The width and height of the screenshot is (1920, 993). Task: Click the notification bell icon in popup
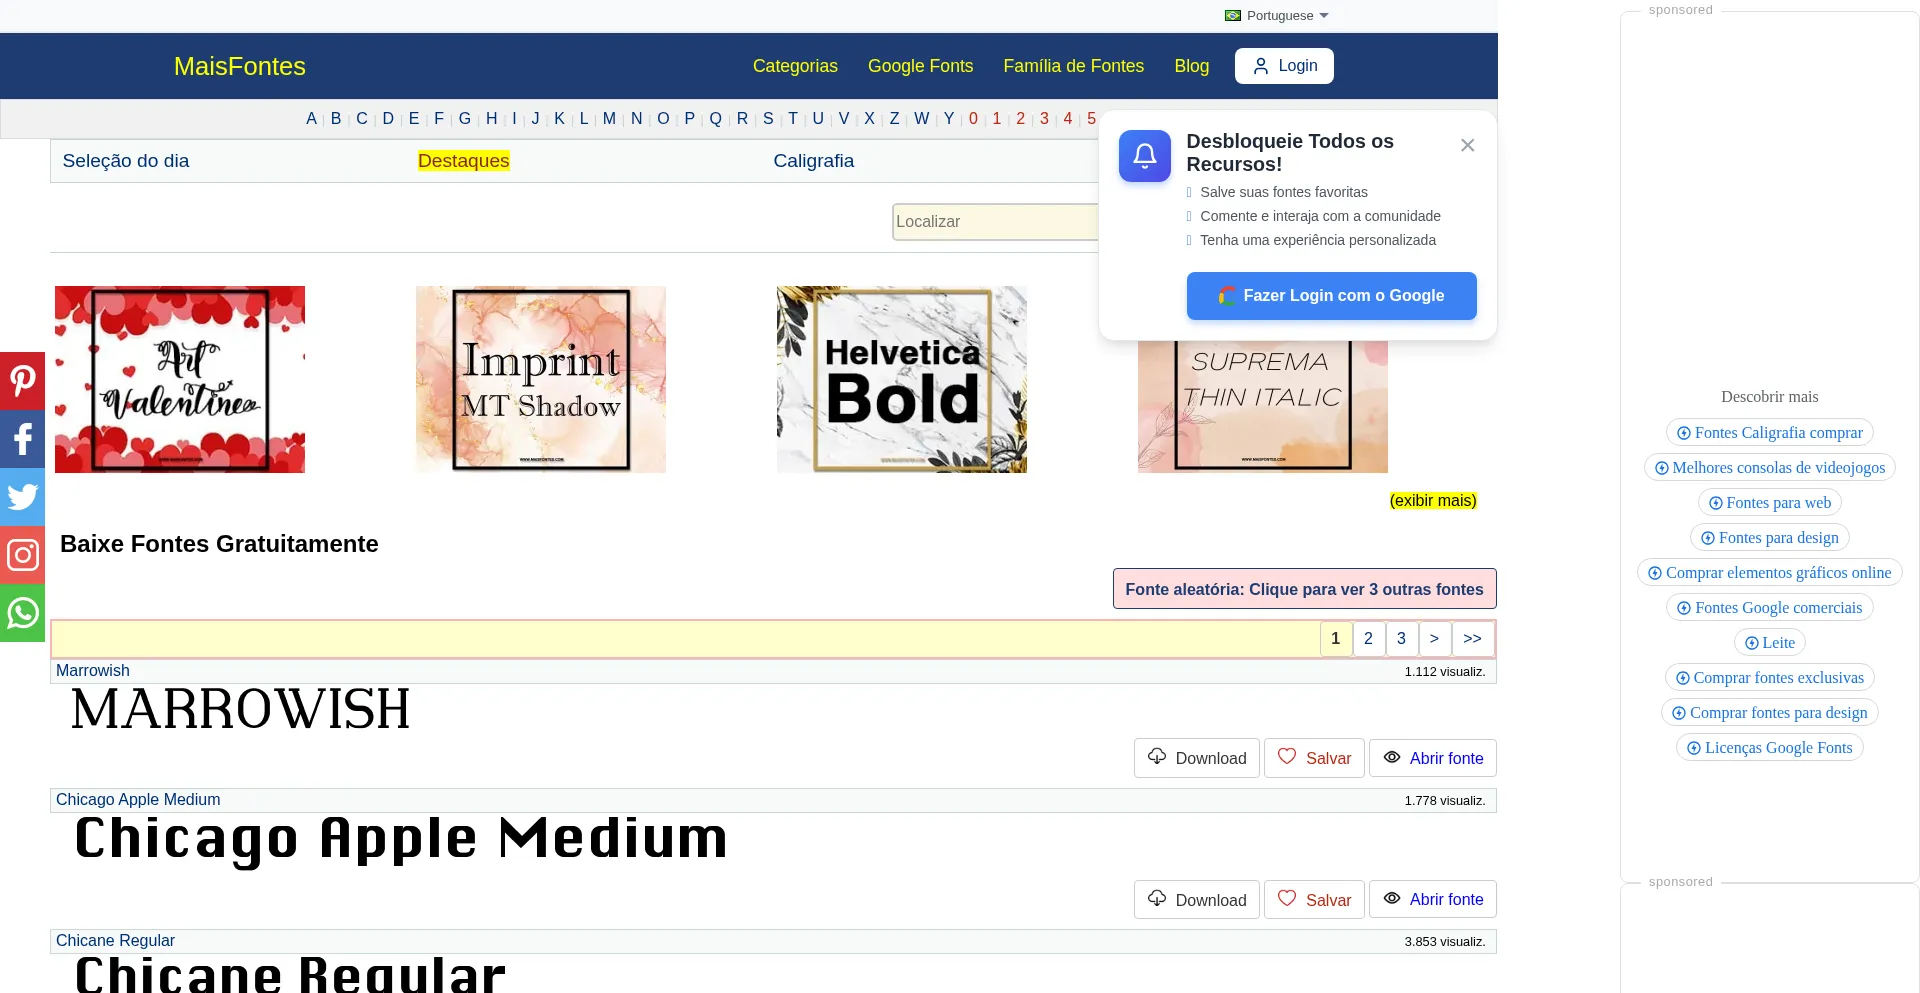click(x=1144, y=156)
